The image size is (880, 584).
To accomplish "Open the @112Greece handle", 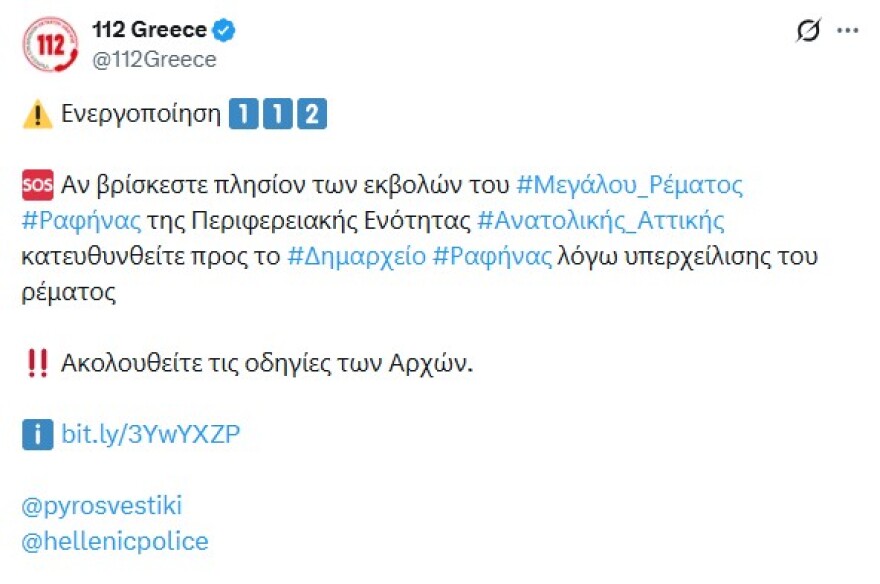I will pyautogui.click(x=154, y=60).
